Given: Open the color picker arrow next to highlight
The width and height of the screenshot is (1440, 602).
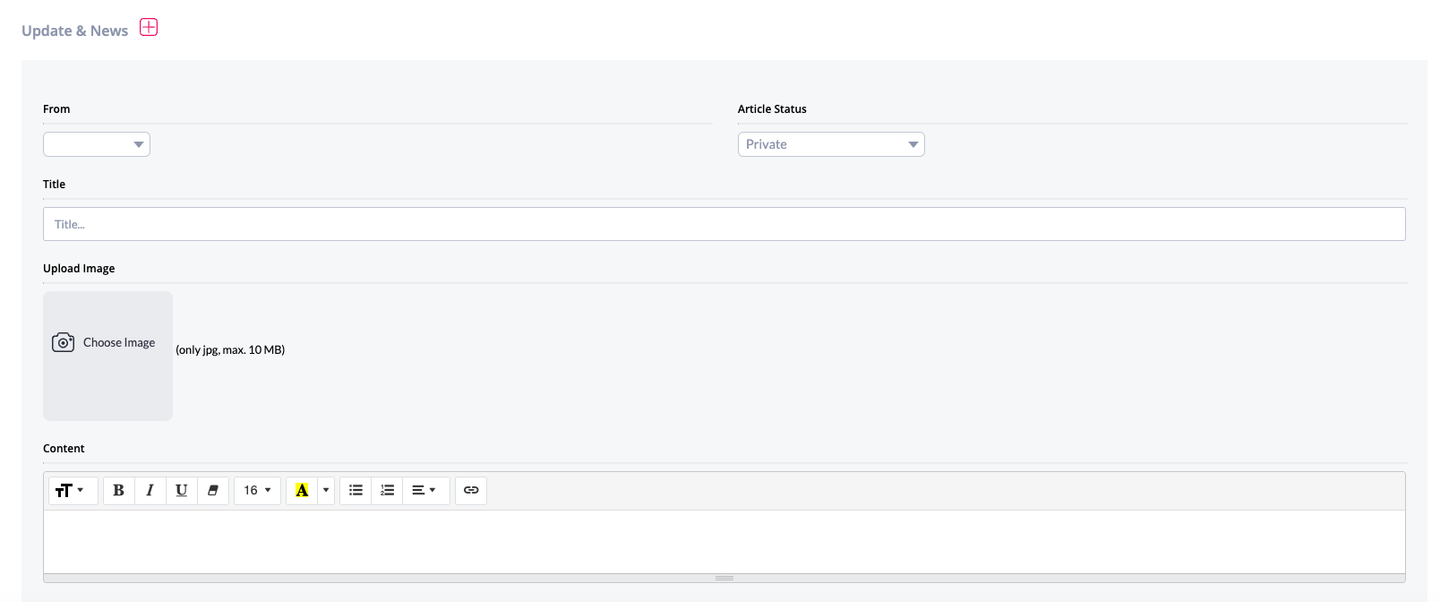Looking at the screenshot, I should click(x=326, y=490).
